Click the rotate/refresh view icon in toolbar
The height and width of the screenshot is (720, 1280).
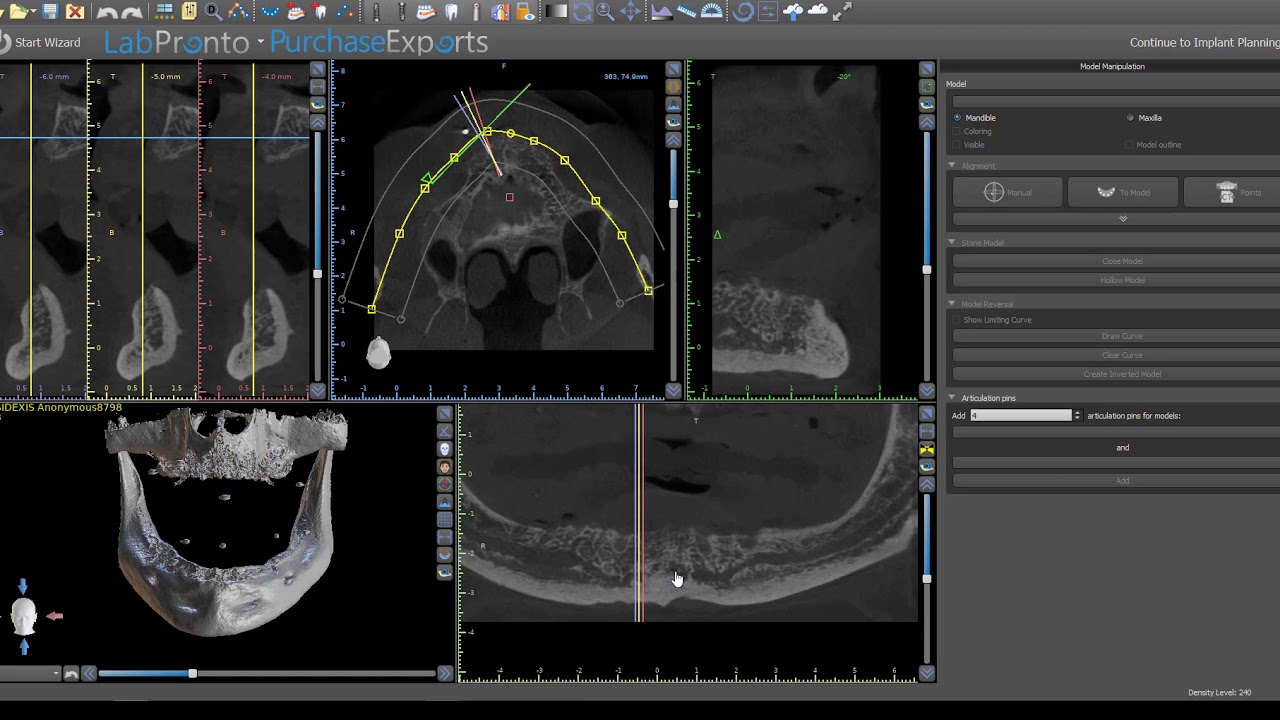point(581,11)
